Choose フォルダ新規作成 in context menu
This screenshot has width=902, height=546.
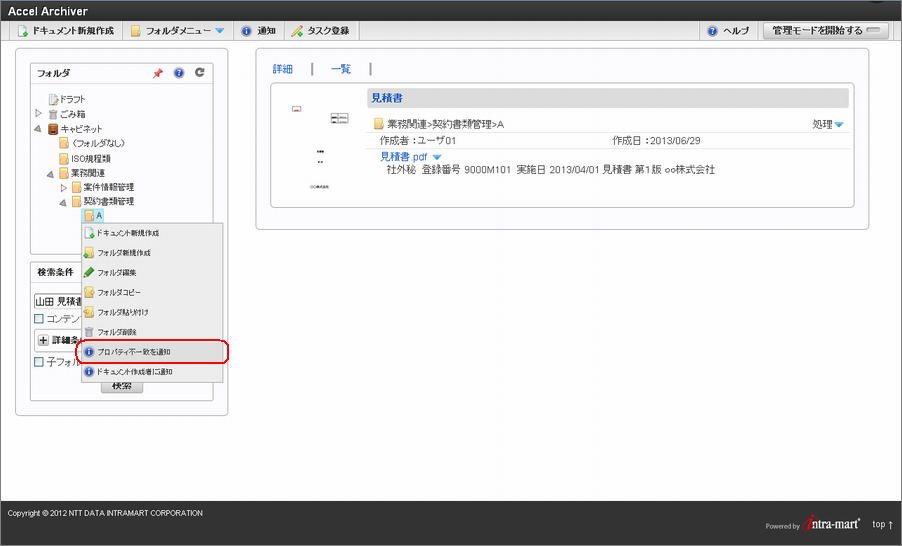coord(152,253)
